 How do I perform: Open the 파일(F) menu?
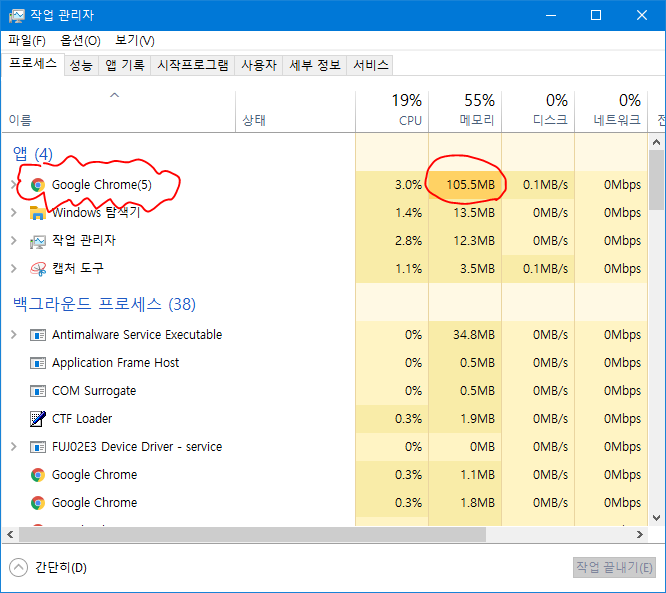tap(27, 41)
